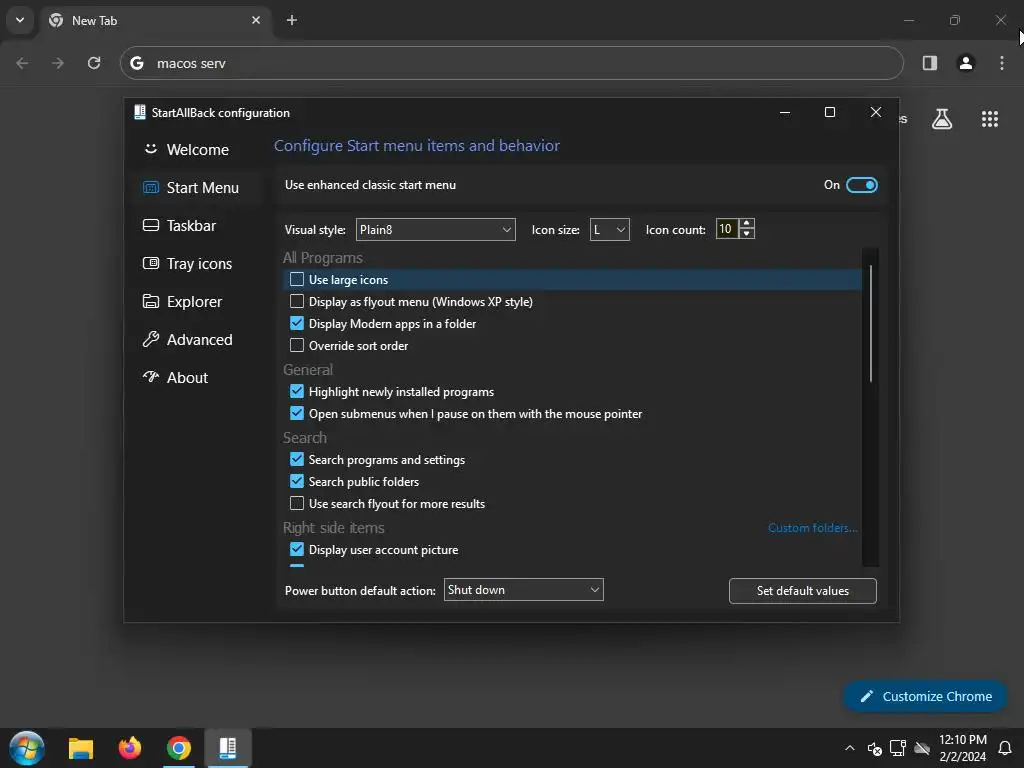This screenshot has height=768, width=1024.
Task: Open the Advanced settings tab
Action: click(199, 340)
